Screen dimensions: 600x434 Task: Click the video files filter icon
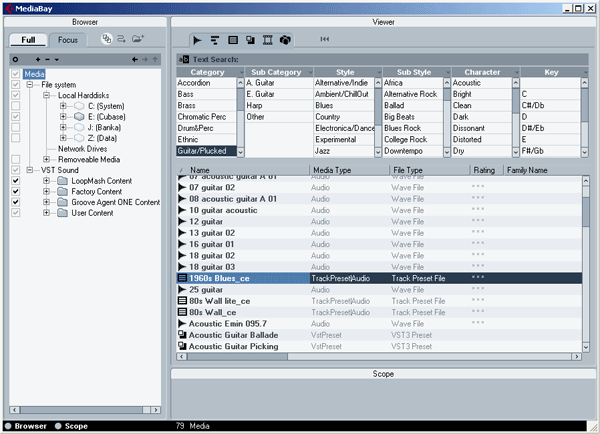pos(268,39)
